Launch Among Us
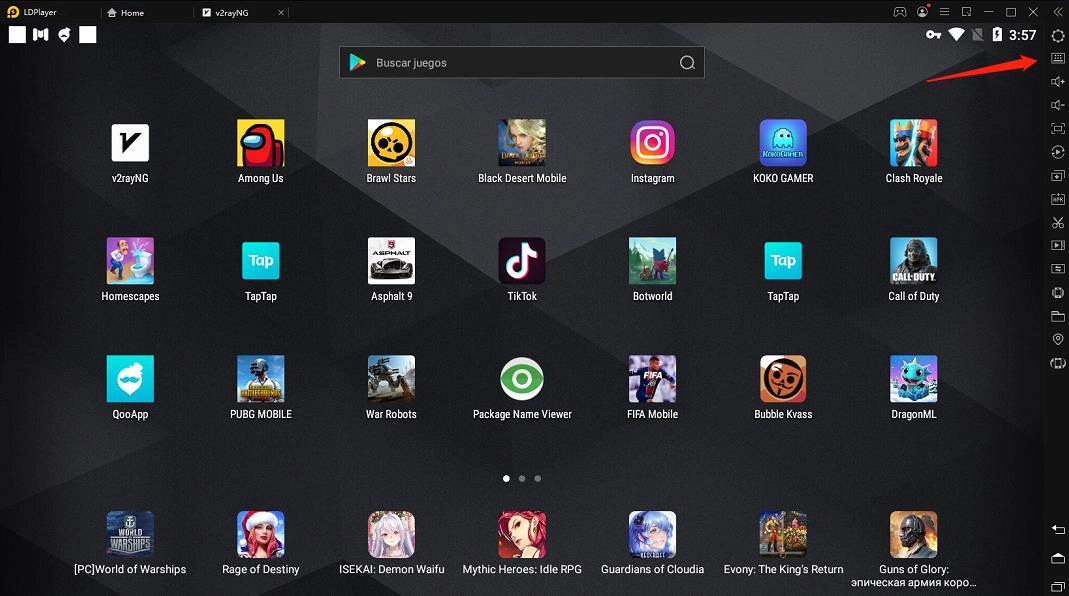The height and width of the screenshot is (596, 1069). 260,143
